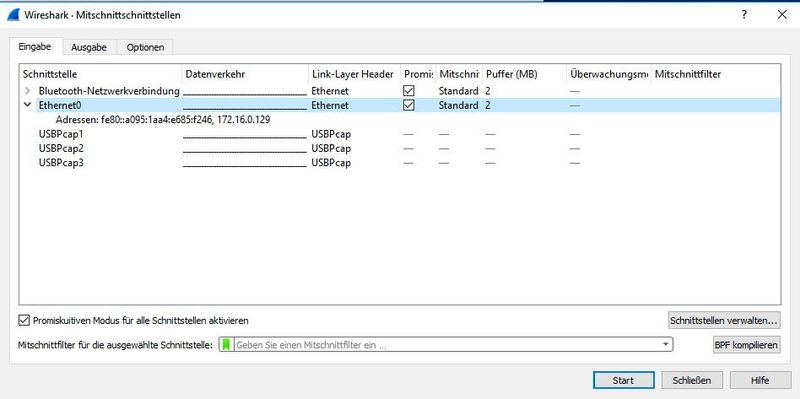Click the Start button

pos(623,380)
